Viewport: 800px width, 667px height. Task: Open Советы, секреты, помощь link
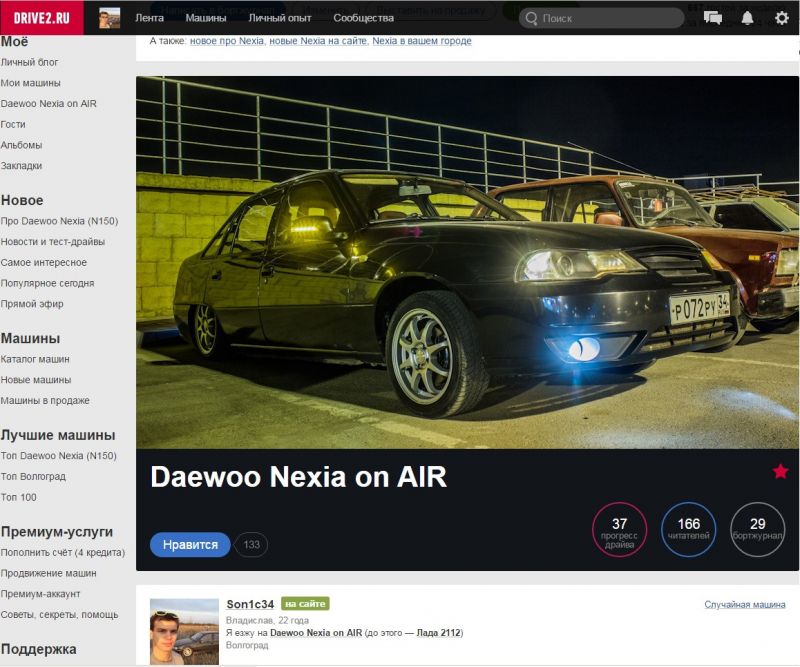point(59,614)
